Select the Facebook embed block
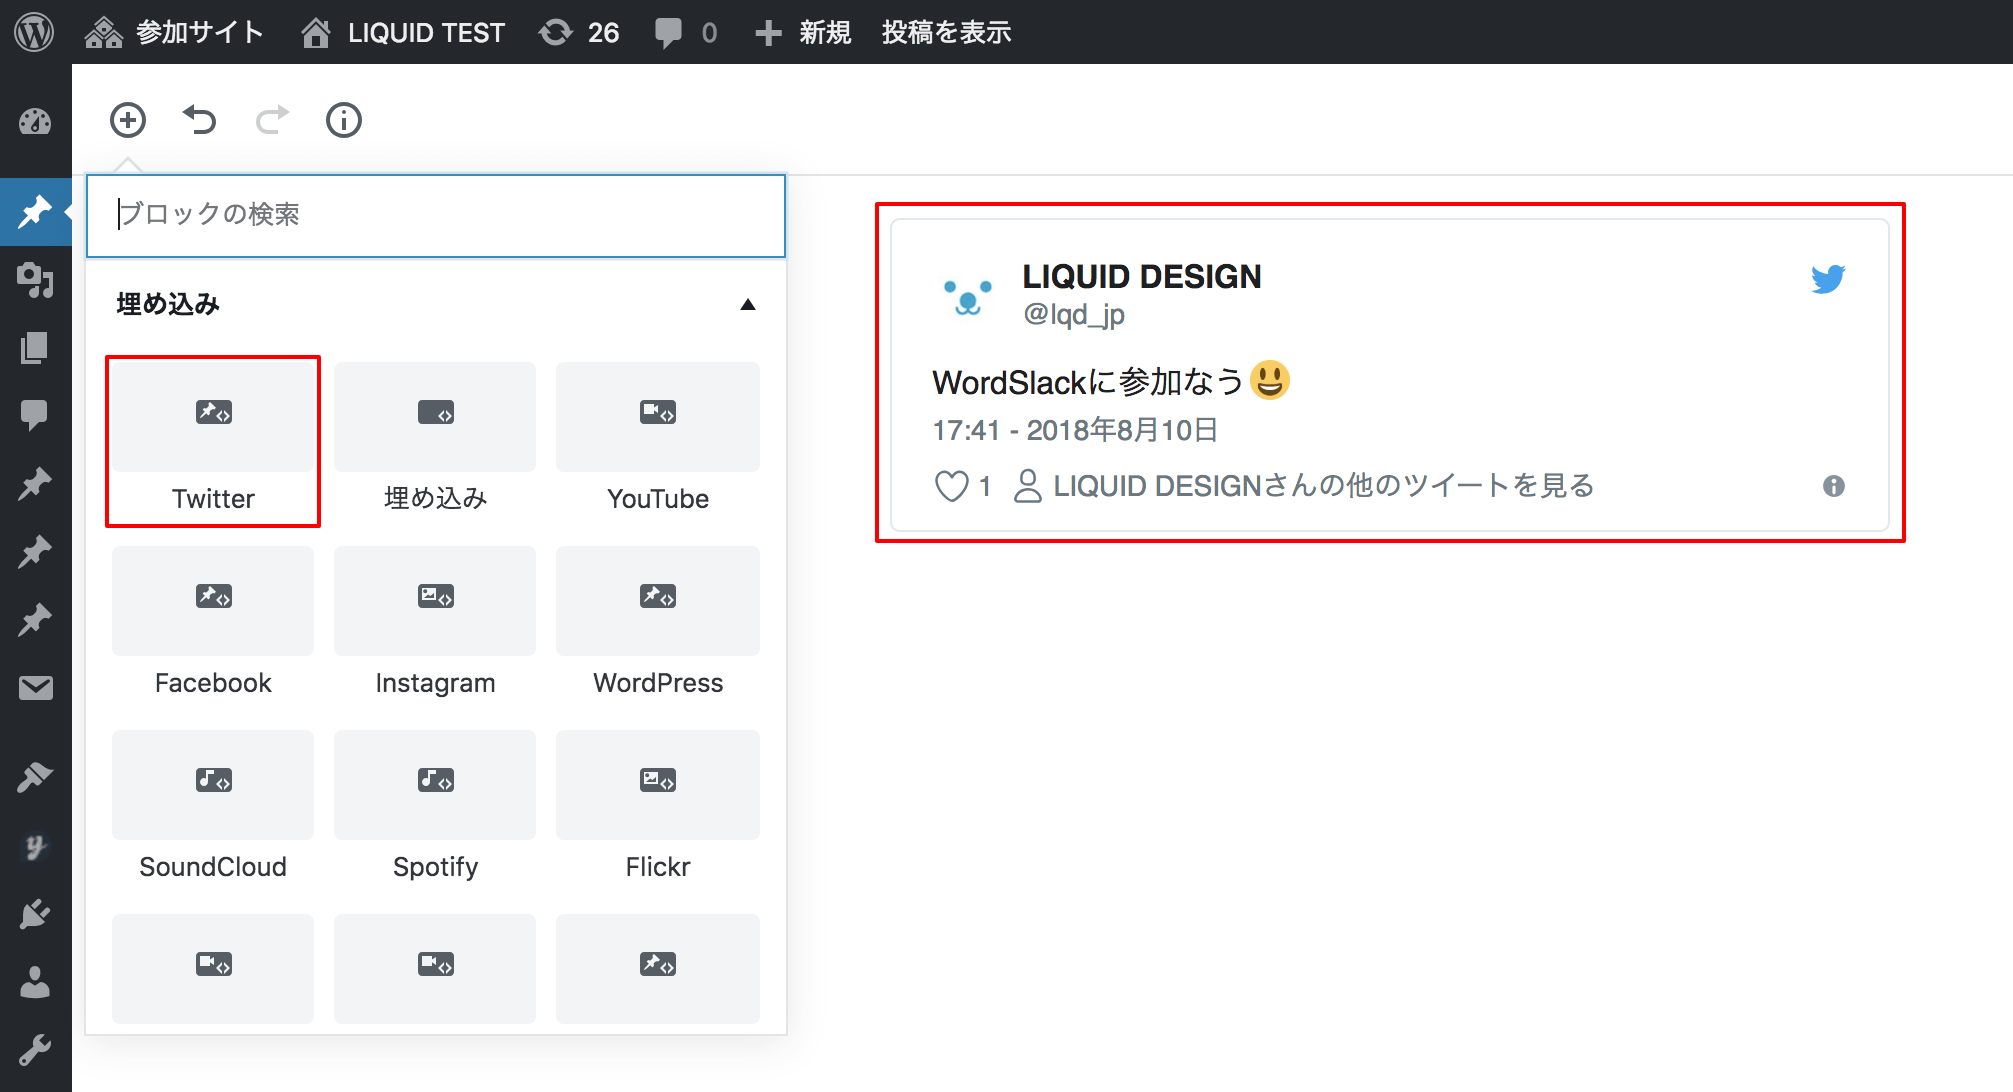The height and width of the screenshot is (1092, 2013). point(213,624)
